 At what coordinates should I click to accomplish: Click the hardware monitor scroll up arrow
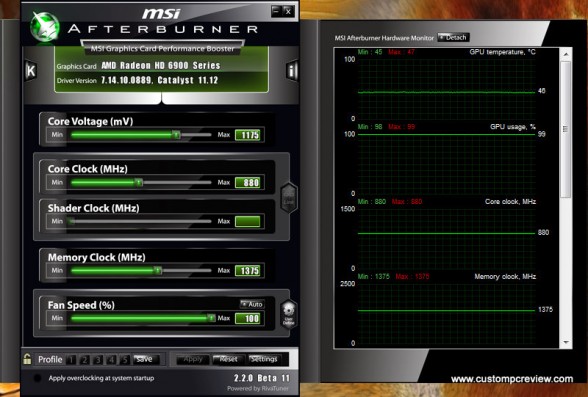click(566, 54)
